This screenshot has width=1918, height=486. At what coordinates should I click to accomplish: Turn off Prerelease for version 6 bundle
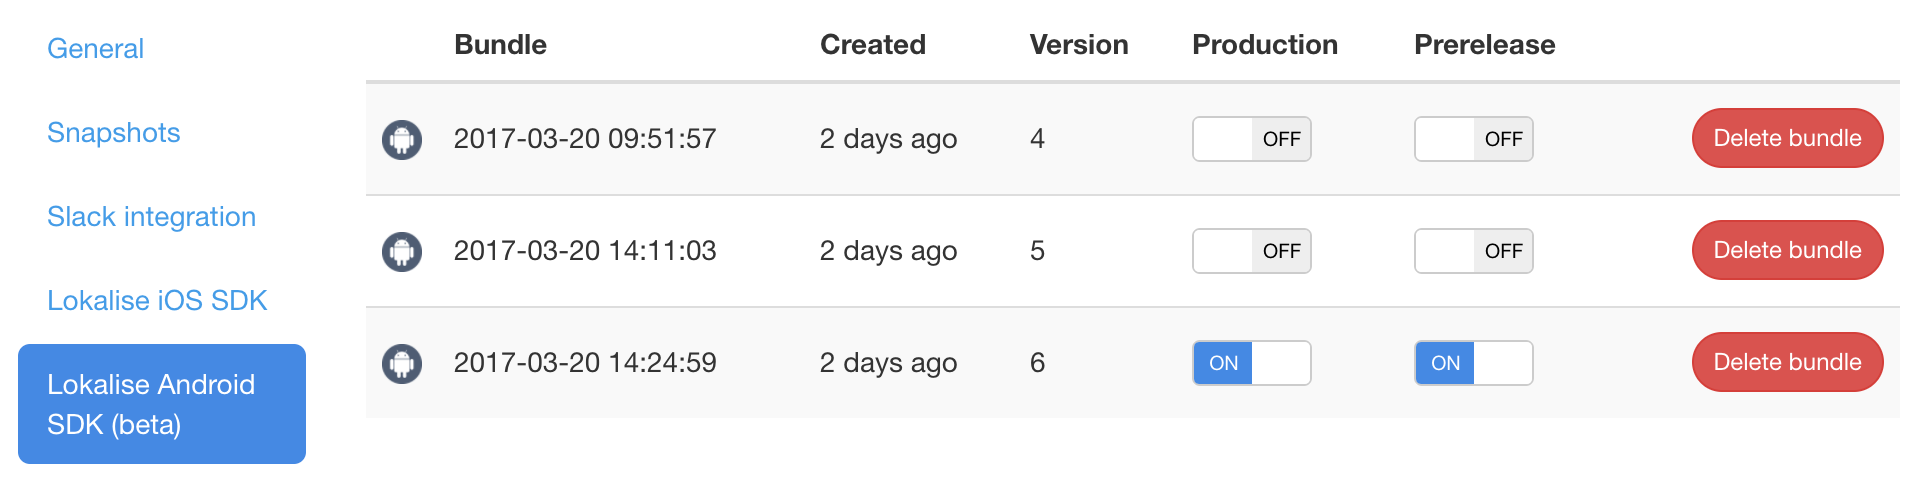(1473, 363)
